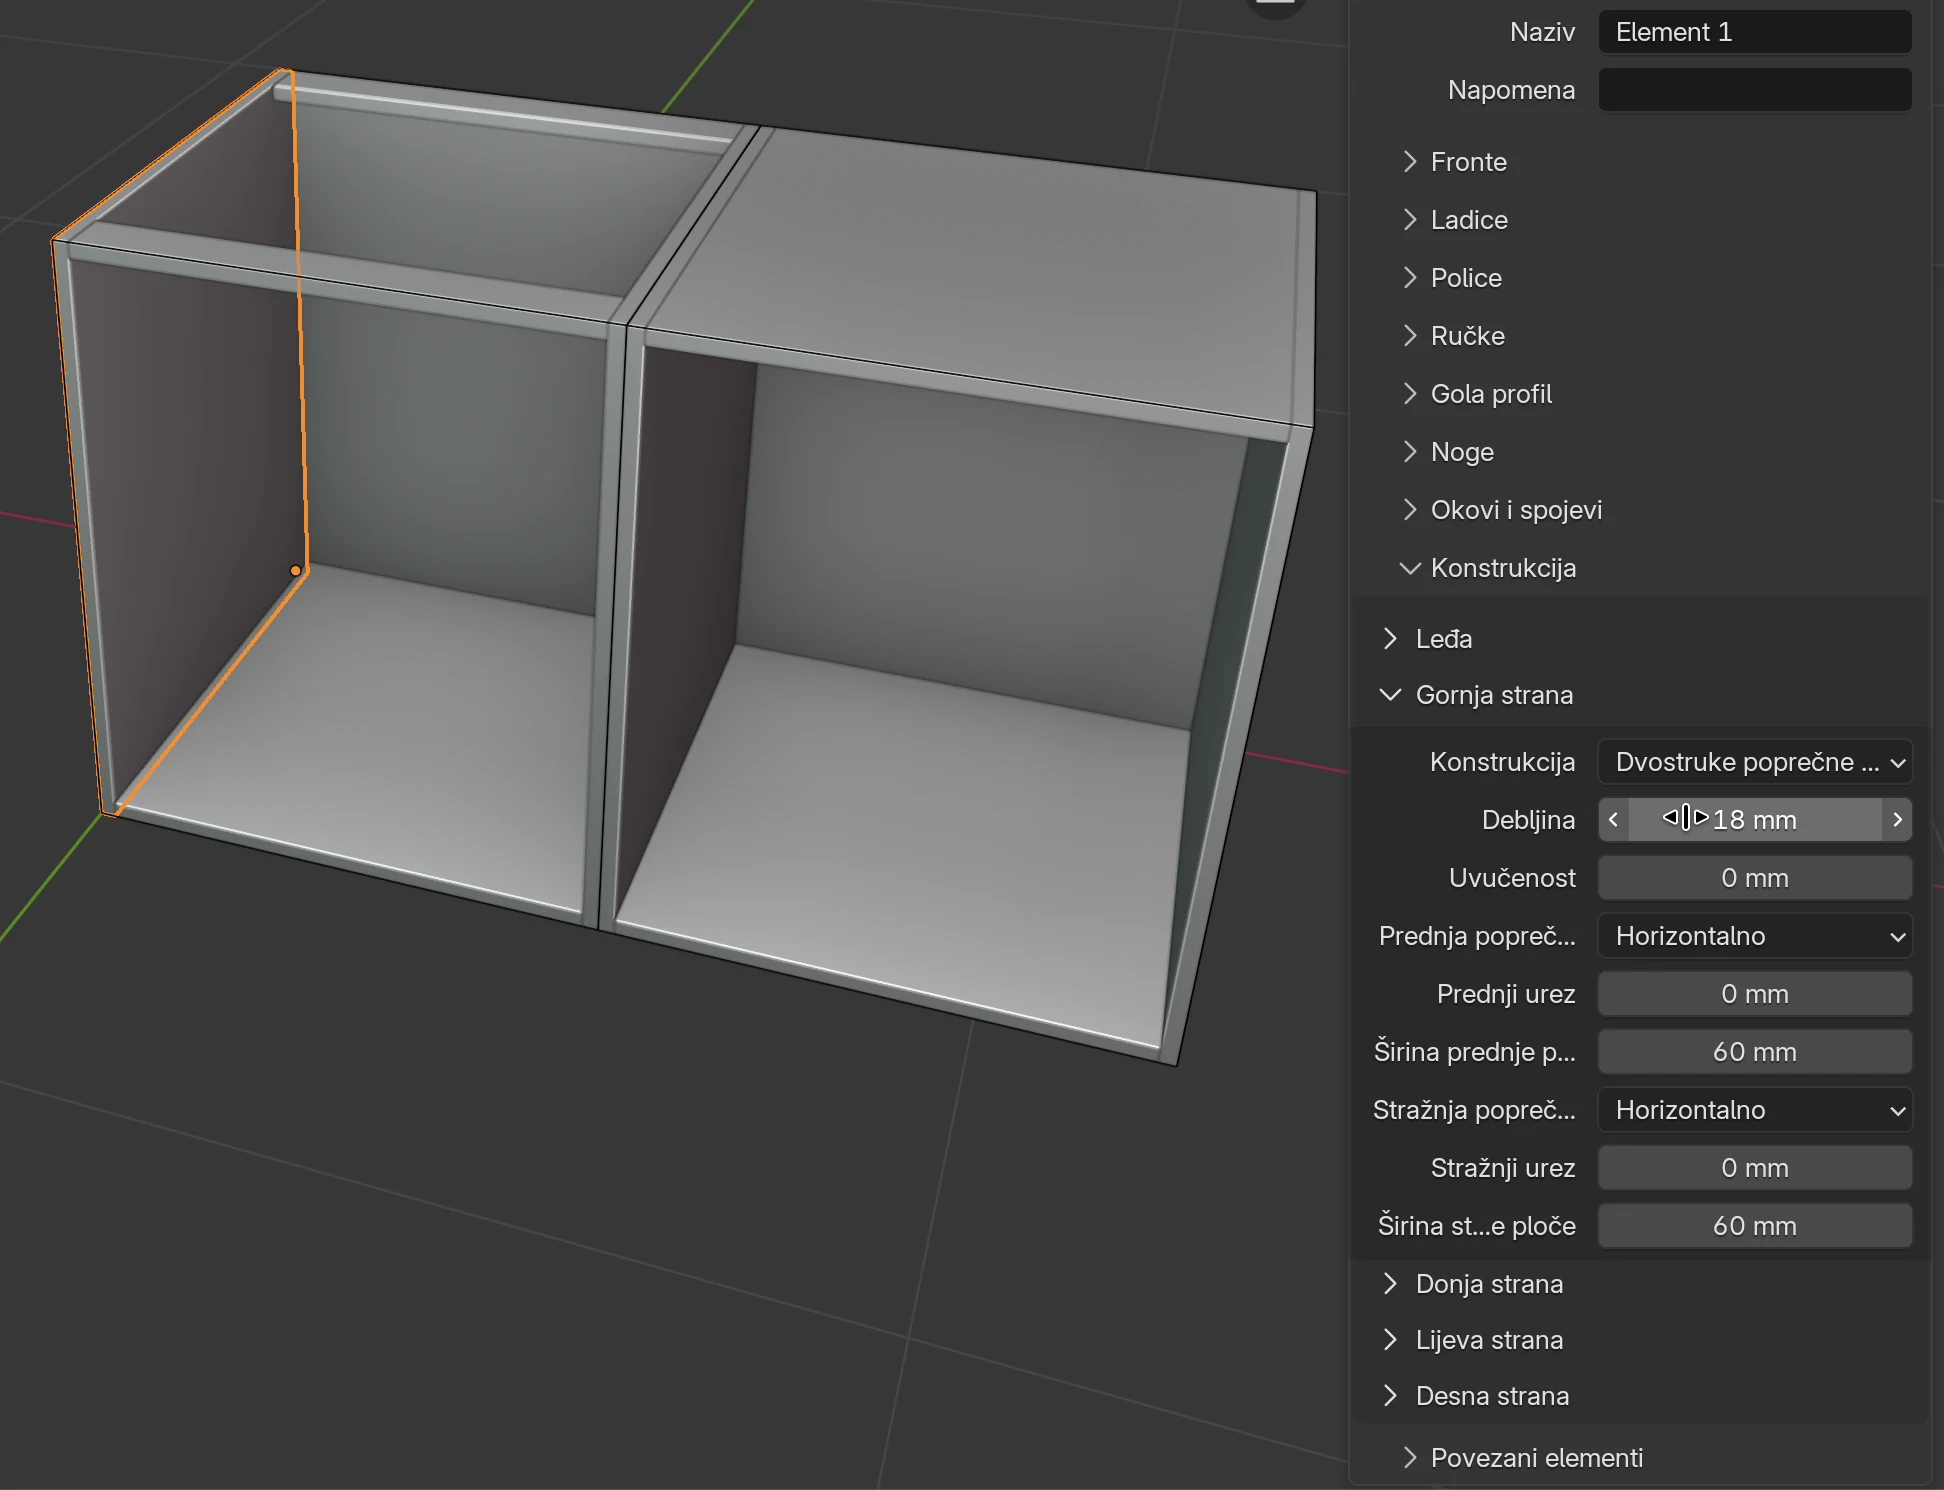Click the Naziv field with Element 1

1755,32
